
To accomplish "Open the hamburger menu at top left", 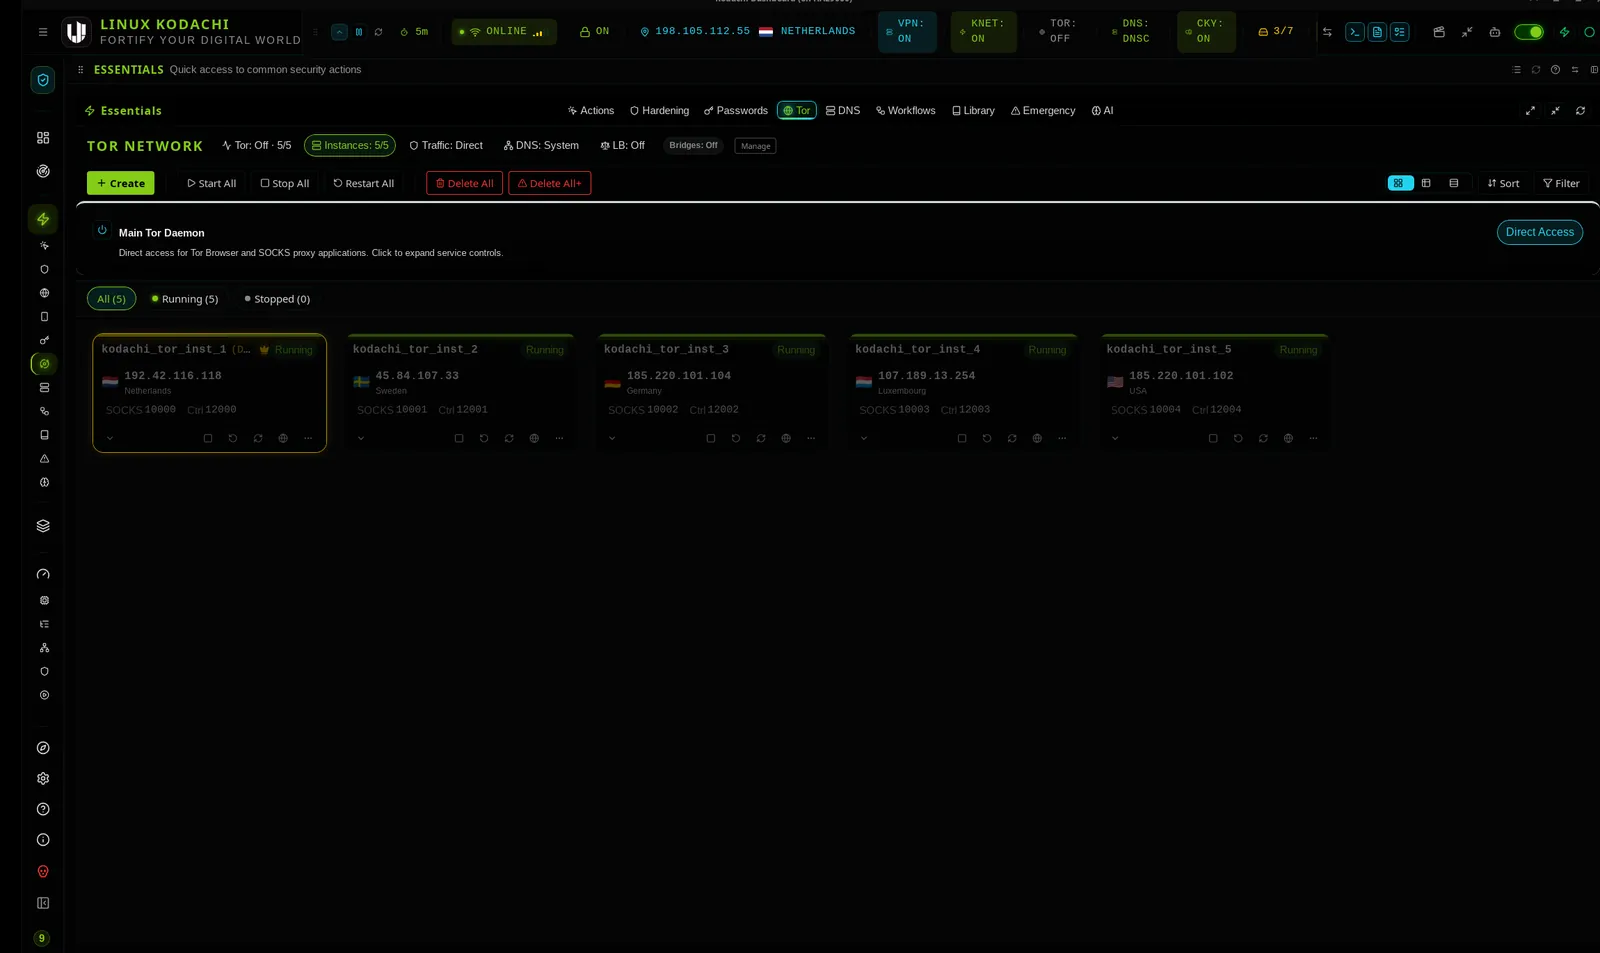I will [43, 32].
